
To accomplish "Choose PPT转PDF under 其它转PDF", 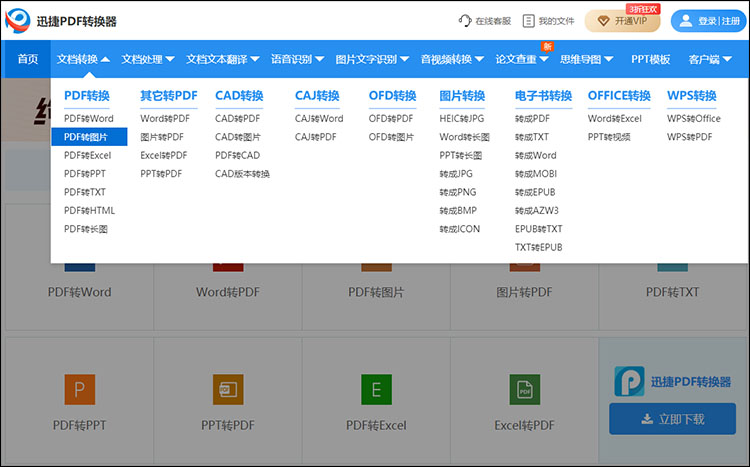I will pos(161,174).
